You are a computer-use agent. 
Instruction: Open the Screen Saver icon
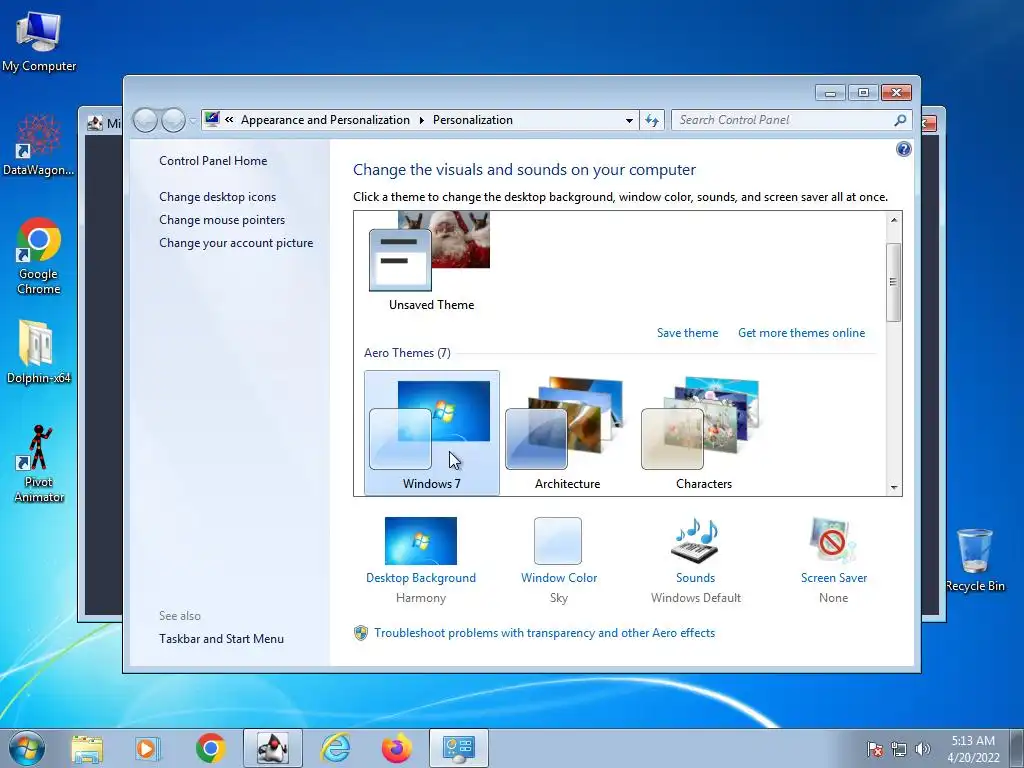click(x=833, y=541)
